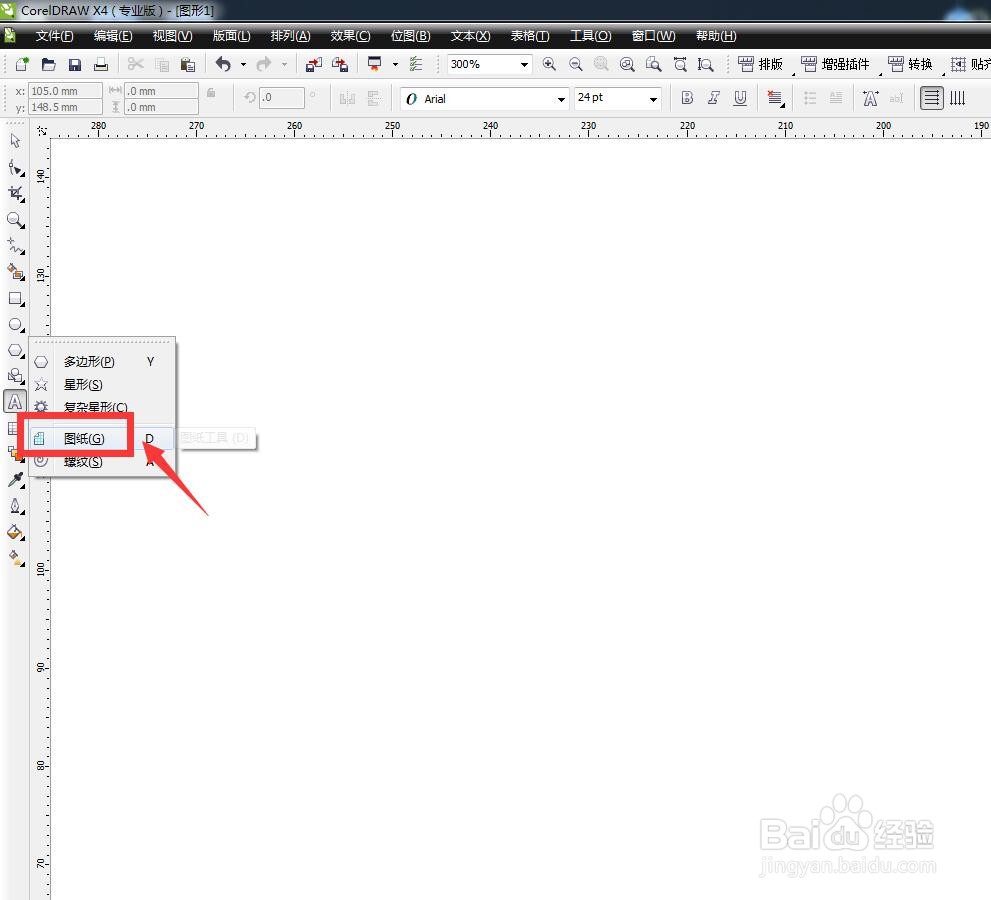Zoom to page height
Image resolution: width=991 pixels, height=900 pixels.
click(705, 64)
